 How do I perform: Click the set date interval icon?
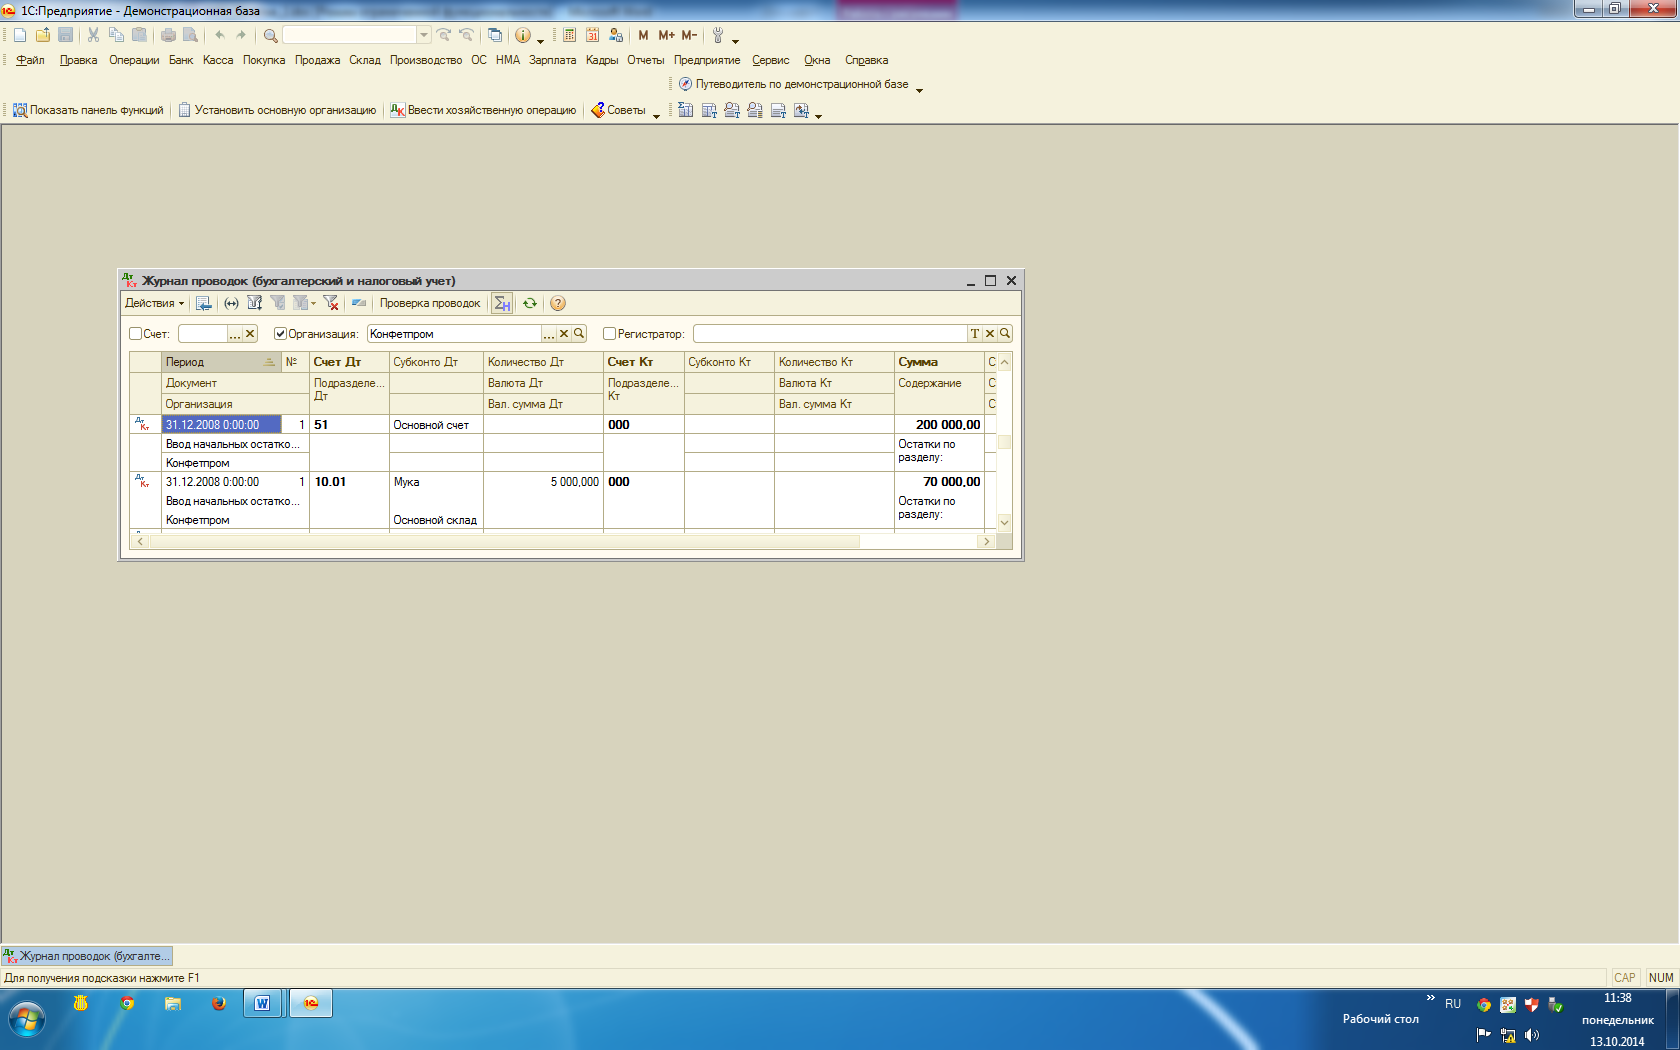click(x=231, y=303)
